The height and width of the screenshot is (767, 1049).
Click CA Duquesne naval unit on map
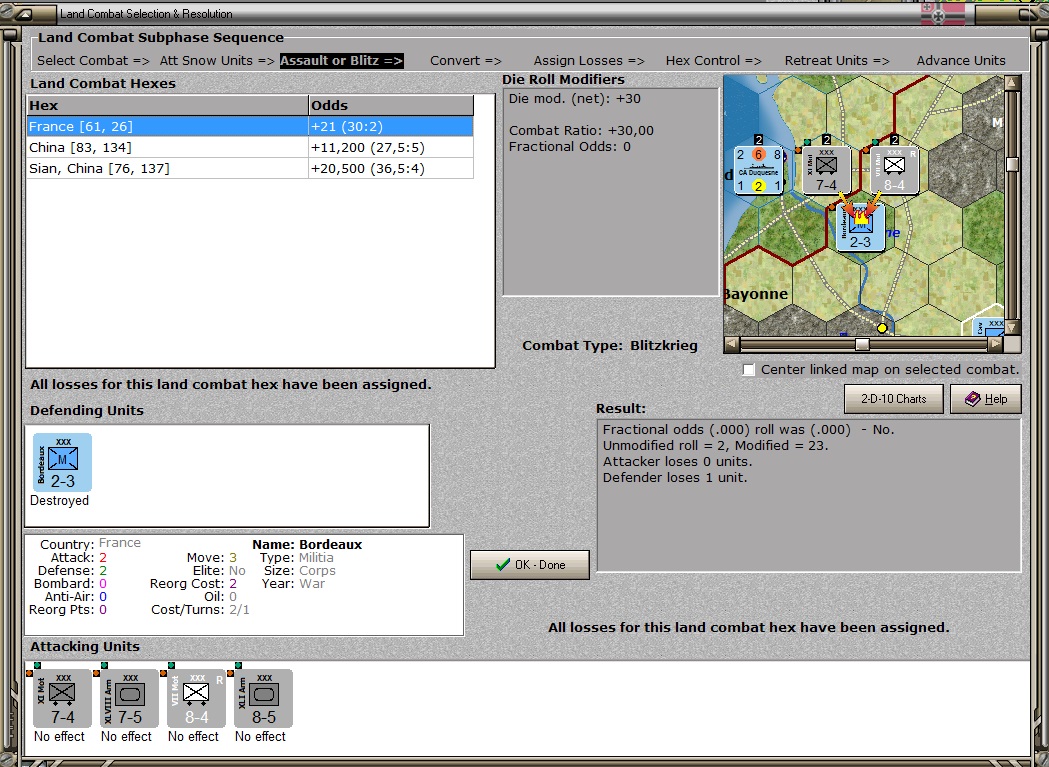[759, 170]
